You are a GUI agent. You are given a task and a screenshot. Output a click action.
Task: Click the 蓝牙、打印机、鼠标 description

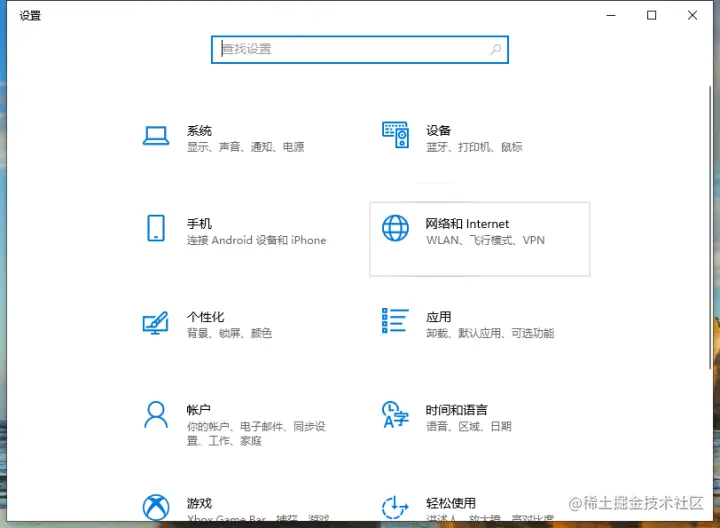point(474,147)
